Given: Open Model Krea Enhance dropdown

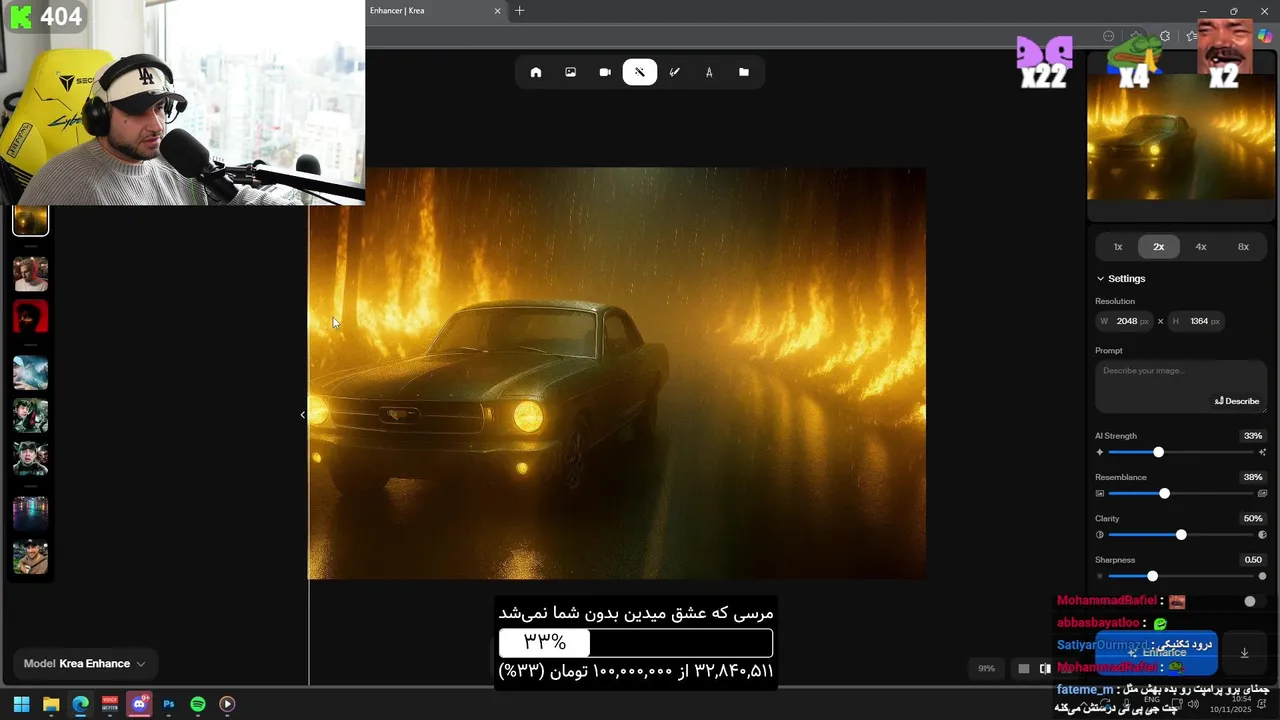Looking at the screenshot, I should [x=85, y=664].
